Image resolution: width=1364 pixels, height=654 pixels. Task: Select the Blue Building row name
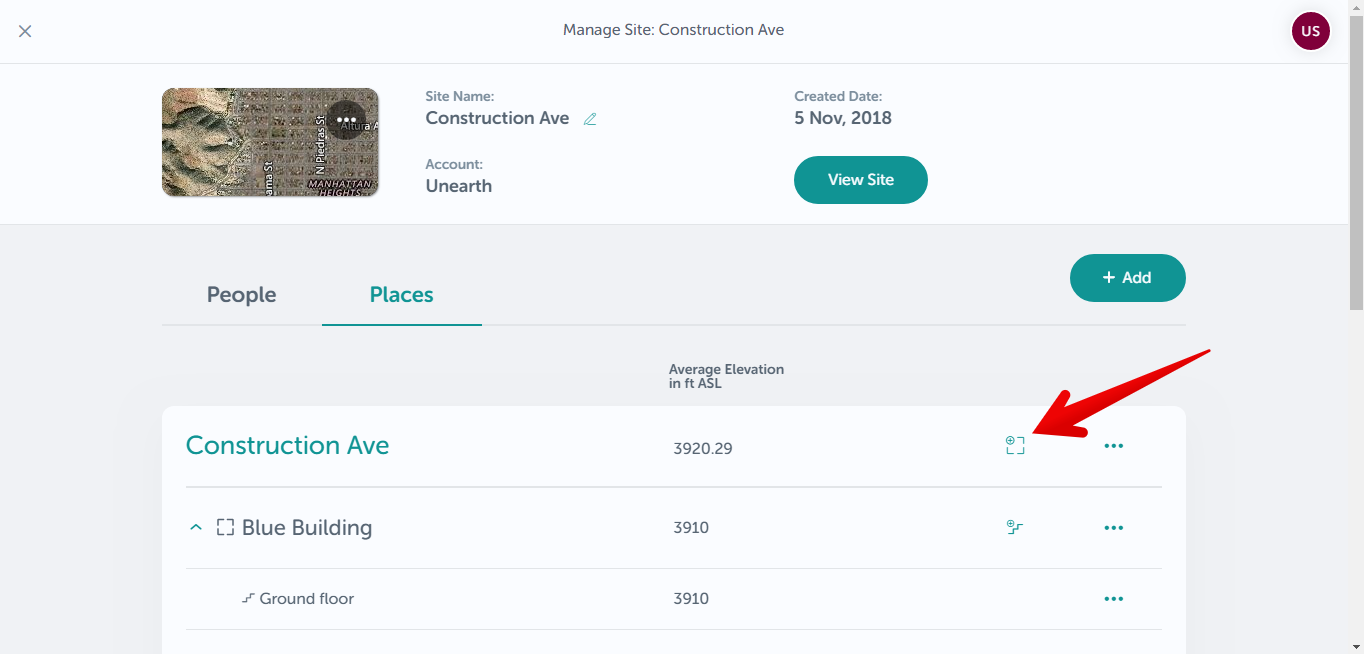click(307, 528)
